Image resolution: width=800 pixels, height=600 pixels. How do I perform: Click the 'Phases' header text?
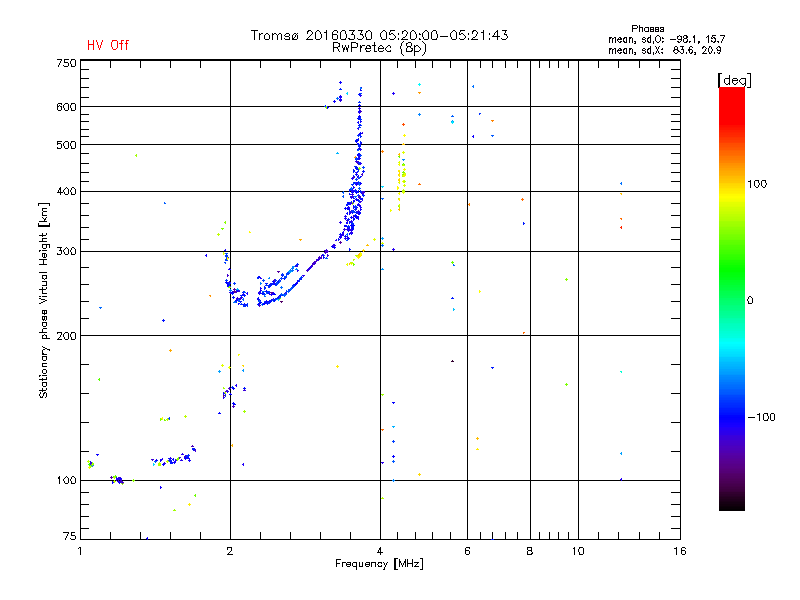647,29
